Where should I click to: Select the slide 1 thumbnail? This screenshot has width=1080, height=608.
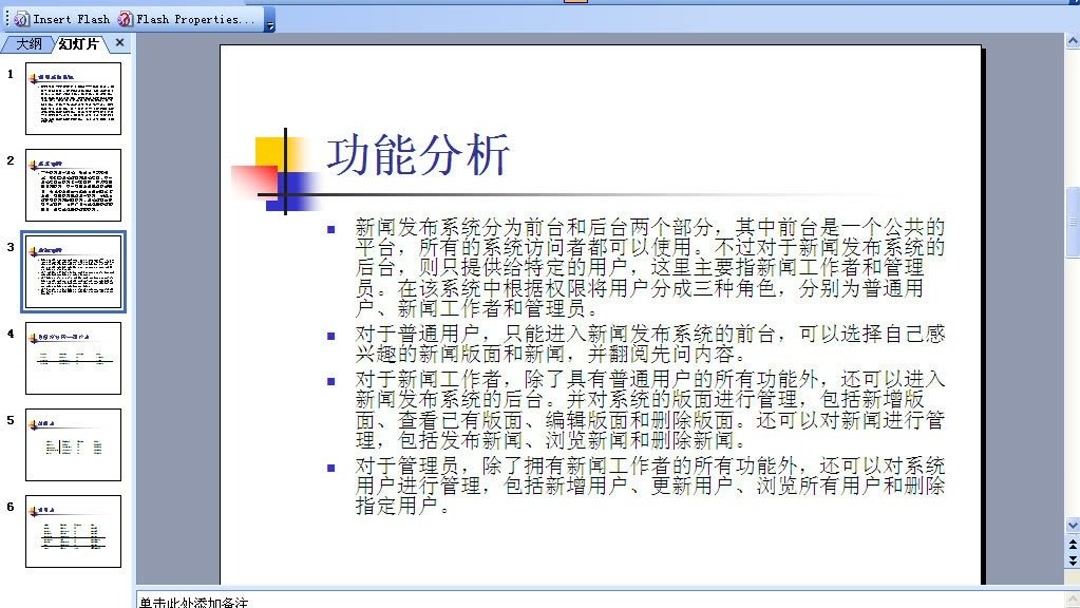pos(75,98)
